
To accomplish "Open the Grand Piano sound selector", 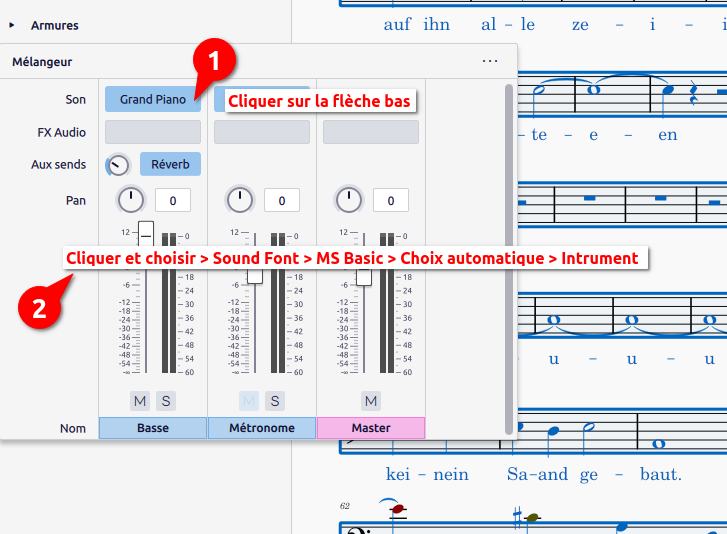I will [x=152, y=99].
